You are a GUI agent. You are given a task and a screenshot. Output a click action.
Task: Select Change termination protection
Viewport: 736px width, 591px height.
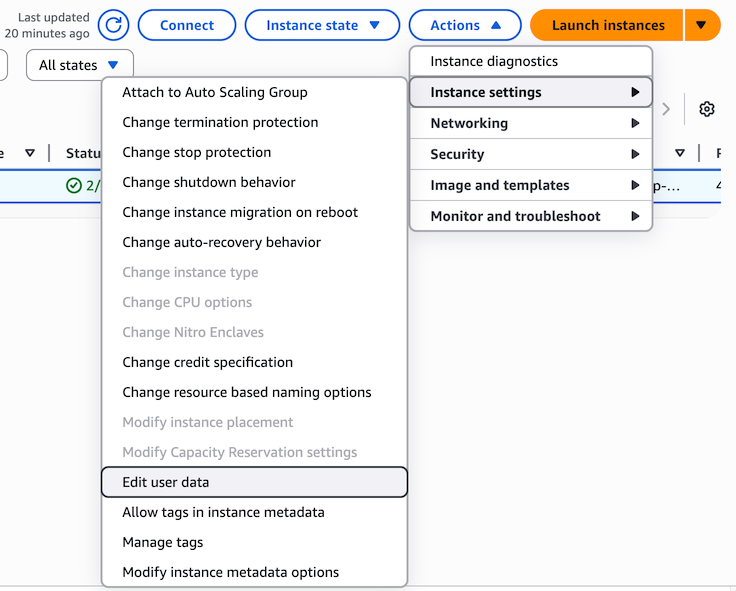tap(220, 122)
